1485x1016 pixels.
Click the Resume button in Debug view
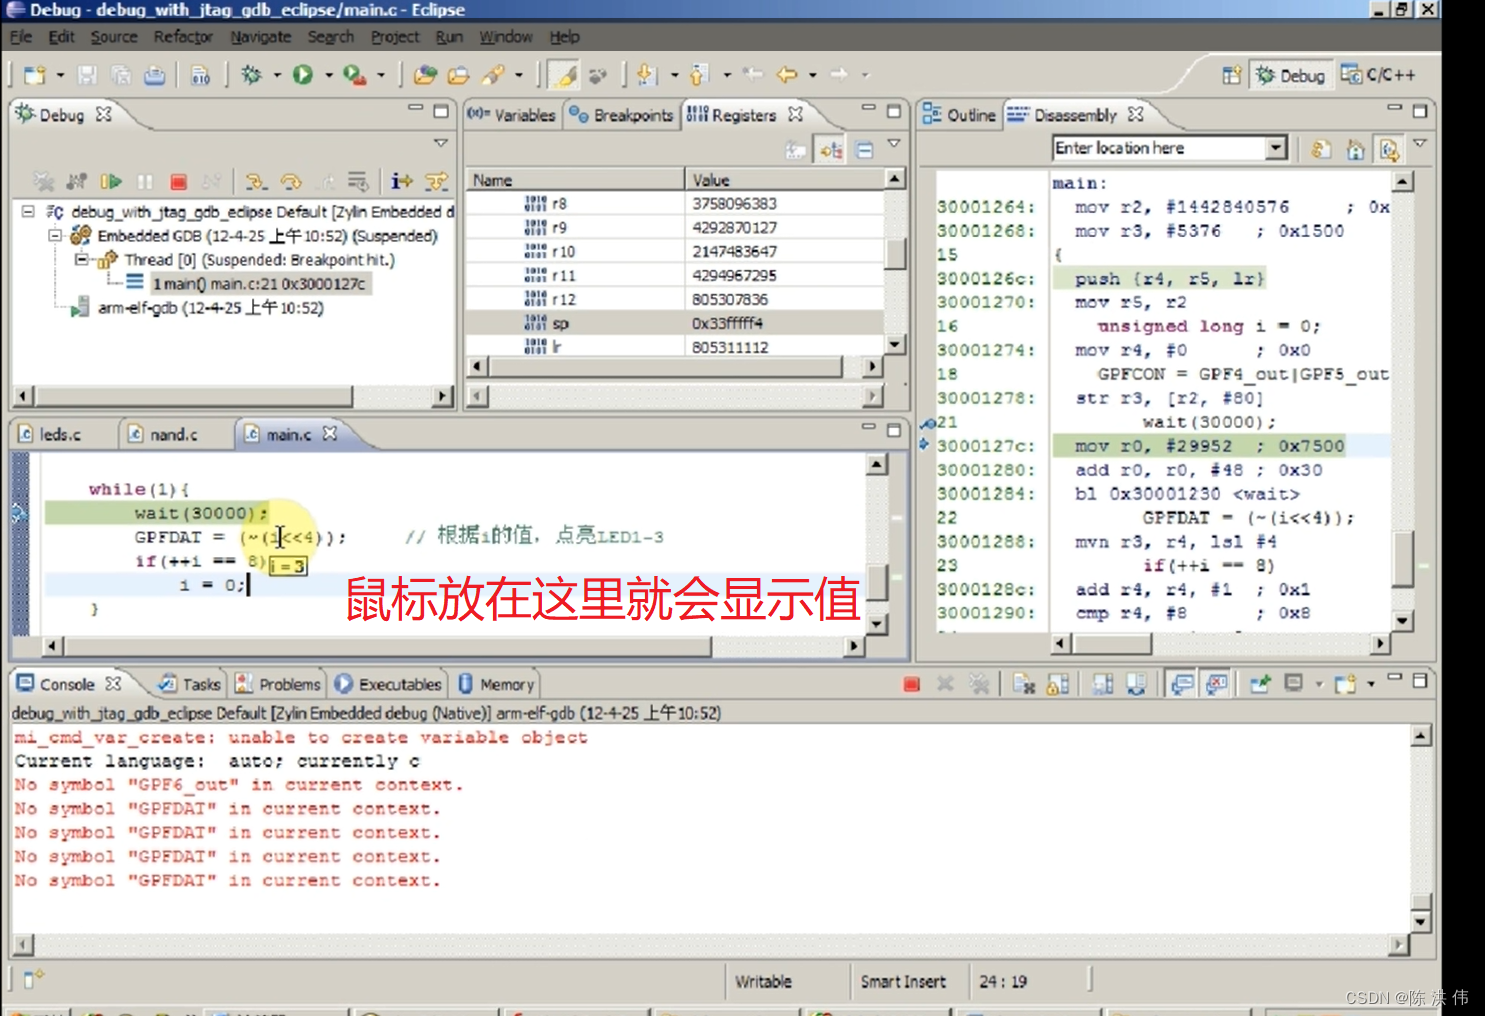coord(111,182)
